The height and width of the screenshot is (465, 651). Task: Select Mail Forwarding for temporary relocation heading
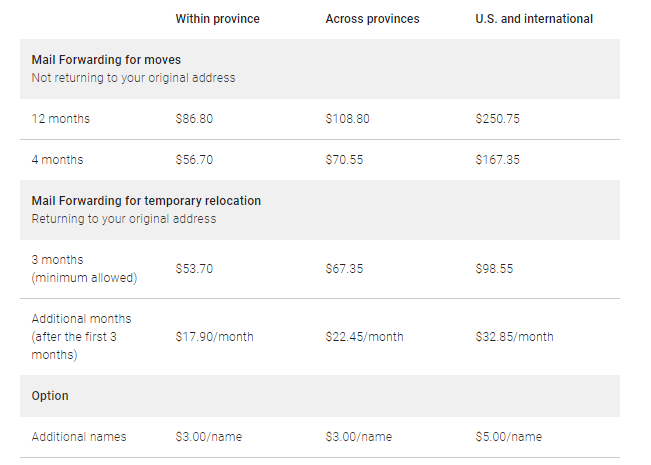pyautogui.click(x=146, y=201)
